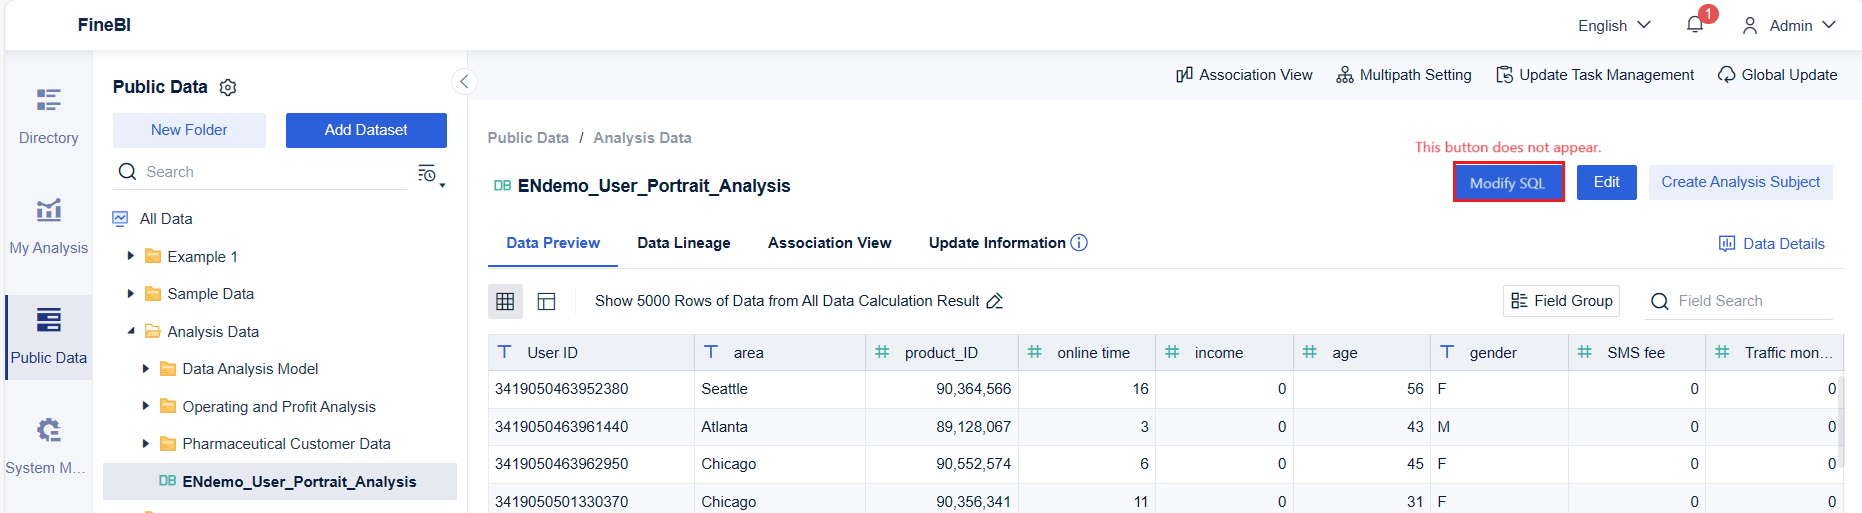Click the Public Data settings gear
This screenshot has height=513, width=1862.
(x=228, y=88)
